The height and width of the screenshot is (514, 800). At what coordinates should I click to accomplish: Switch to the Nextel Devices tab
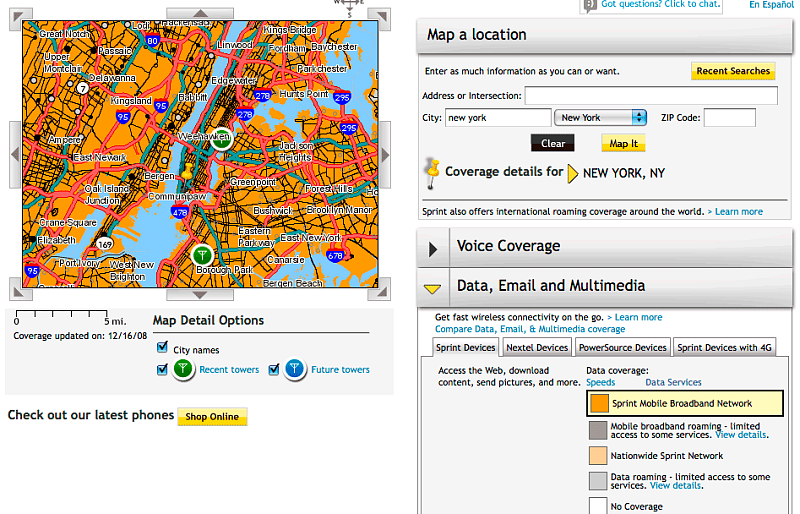click(537, 348)
